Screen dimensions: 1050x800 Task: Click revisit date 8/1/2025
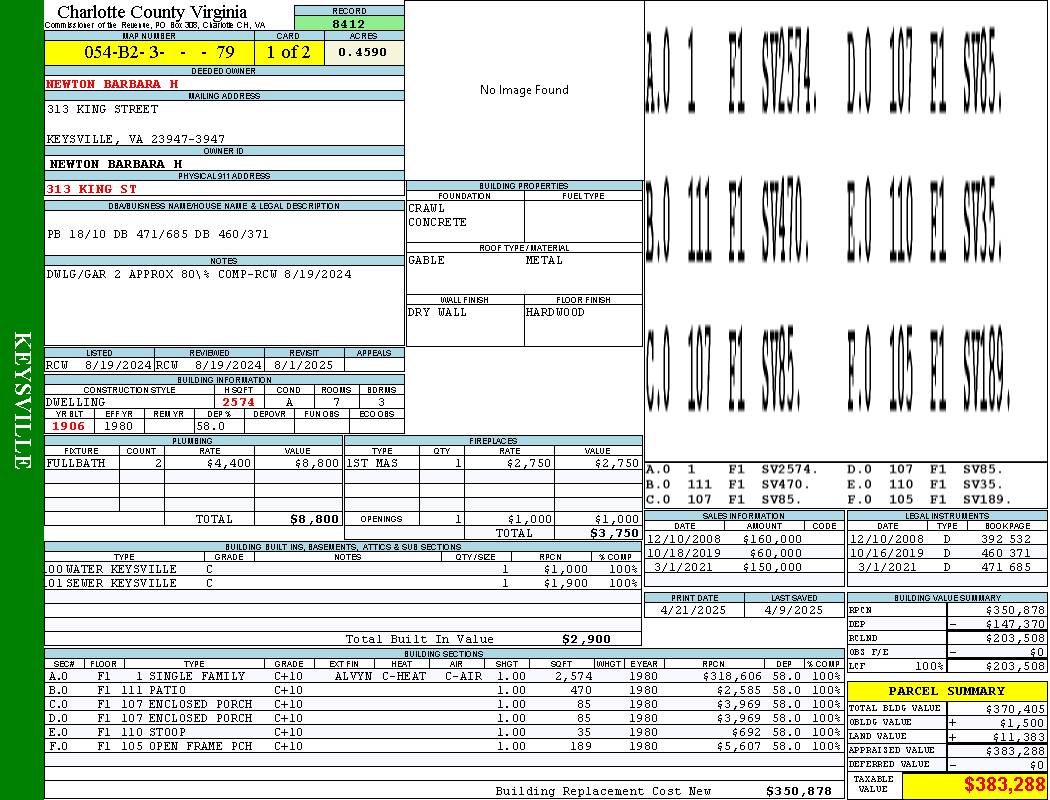point(303,366)
